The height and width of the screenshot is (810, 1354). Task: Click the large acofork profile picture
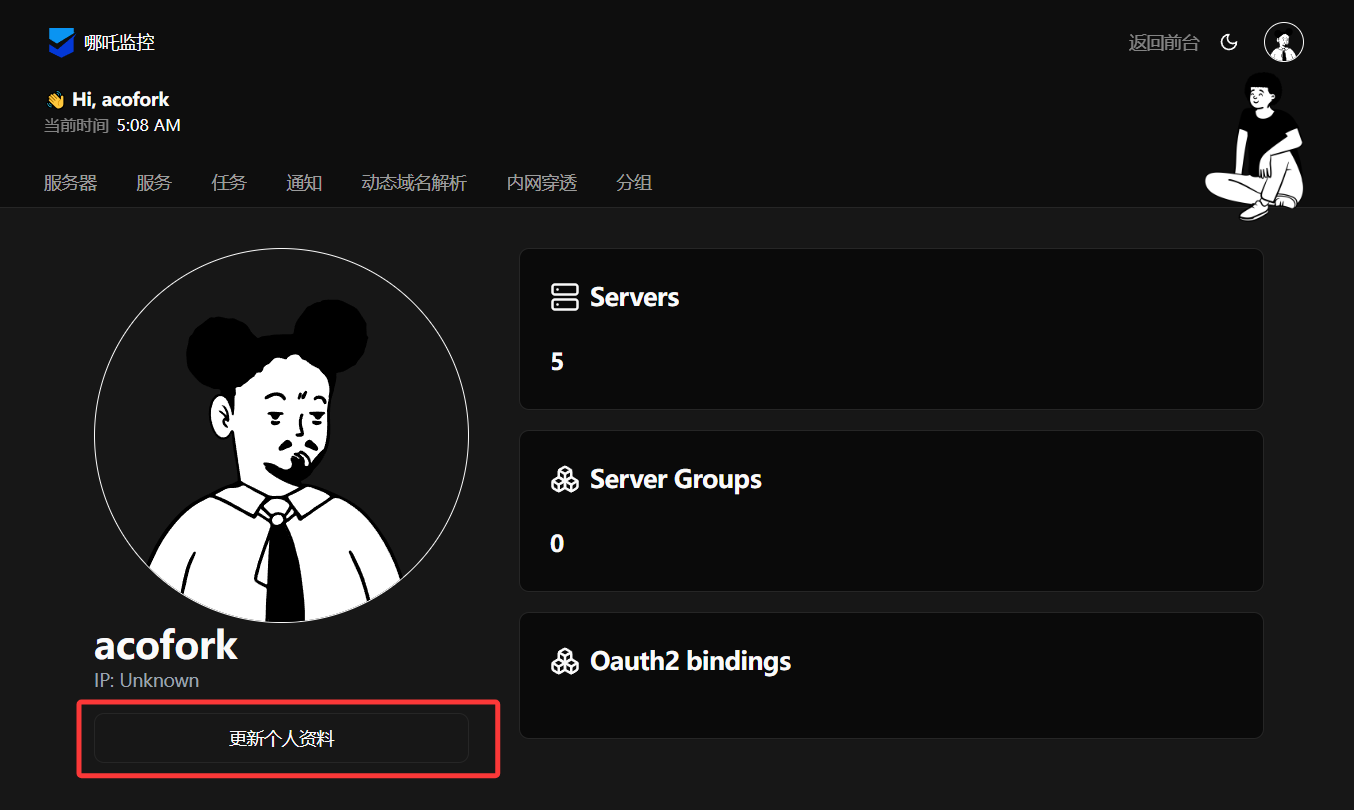[281, 435]
